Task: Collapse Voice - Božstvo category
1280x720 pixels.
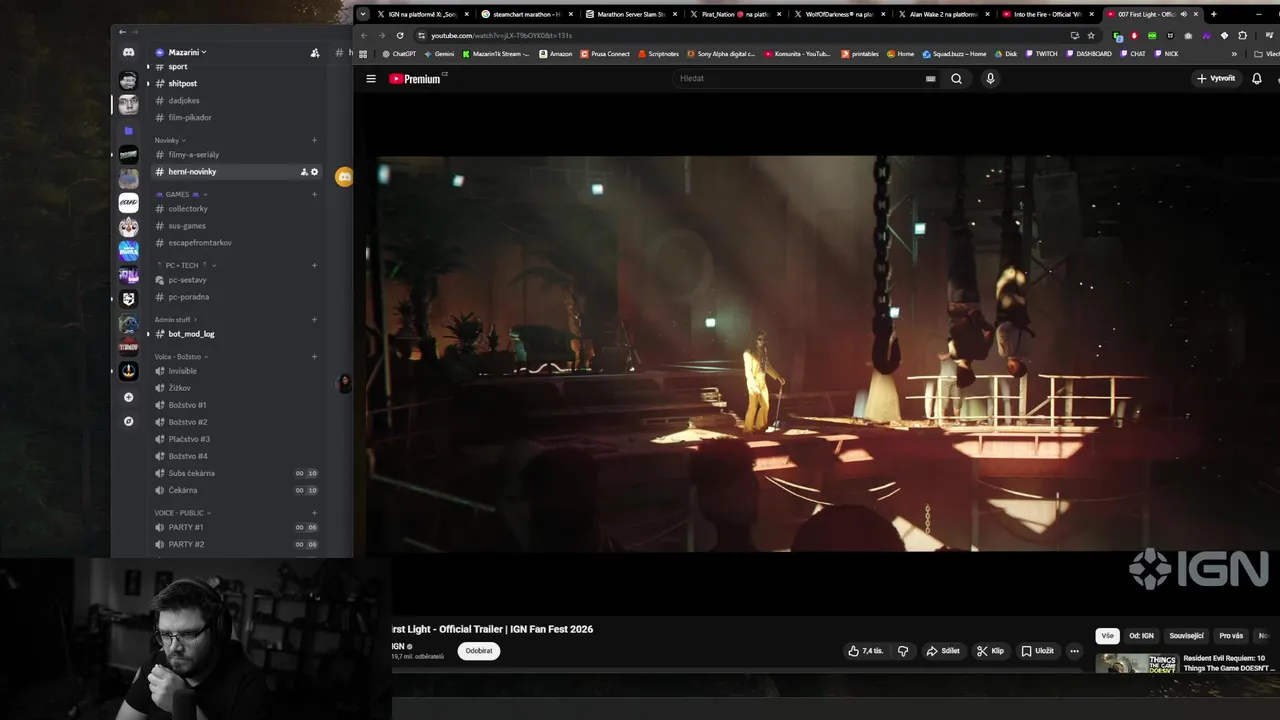Action: (180, 356)
